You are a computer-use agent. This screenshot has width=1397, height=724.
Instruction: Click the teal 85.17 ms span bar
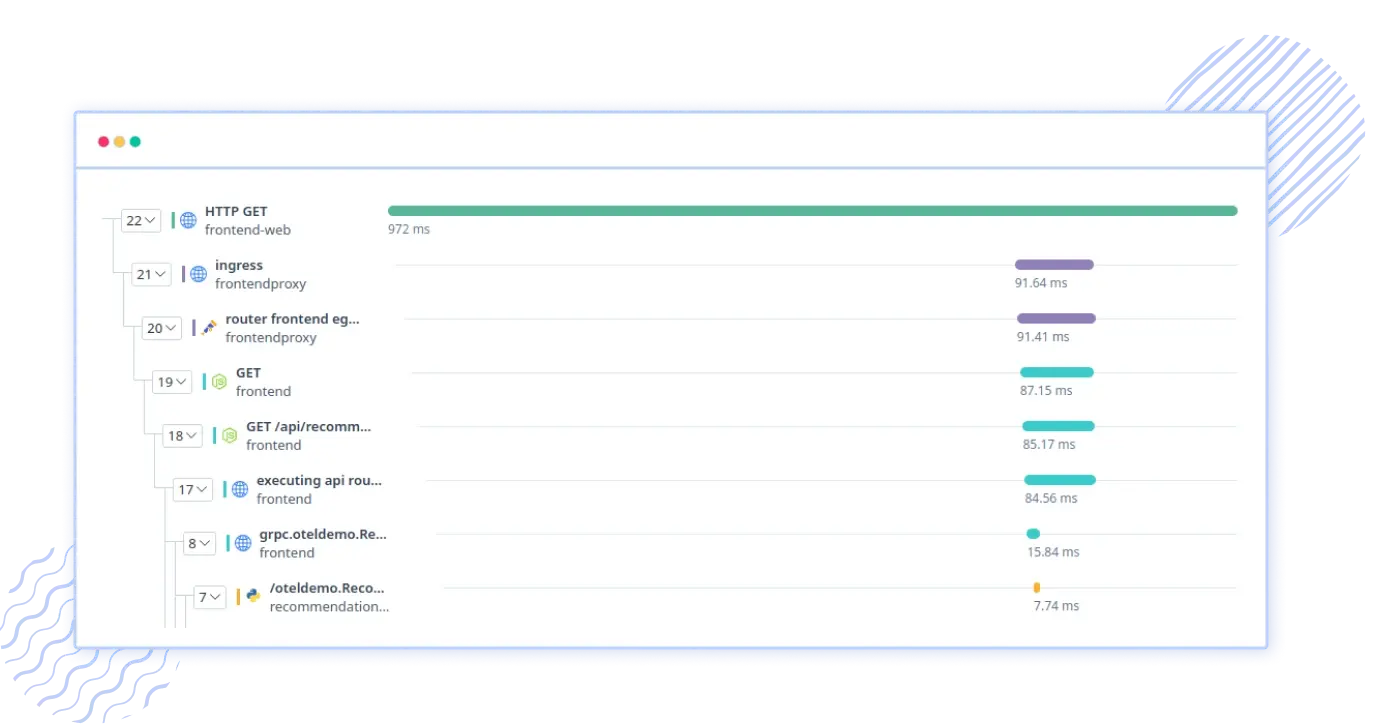[x=1058, y=426]
